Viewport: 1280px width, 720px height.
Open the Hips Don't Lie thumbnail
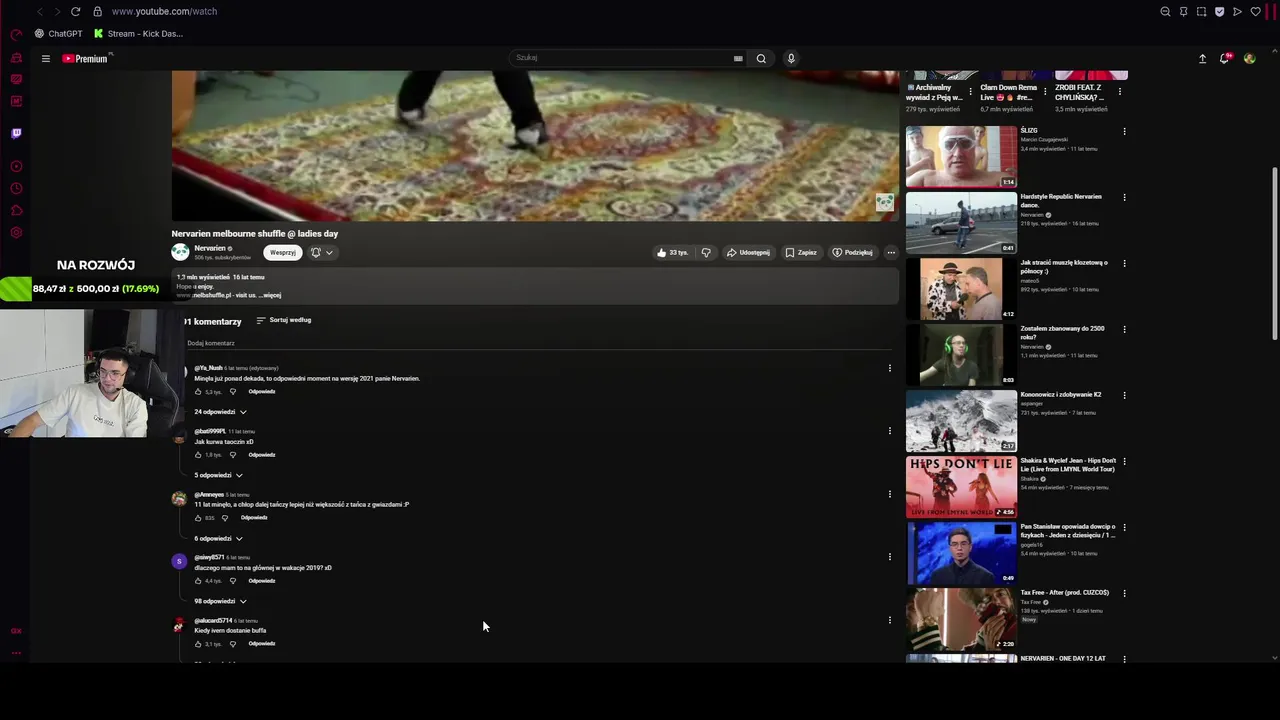961,487
